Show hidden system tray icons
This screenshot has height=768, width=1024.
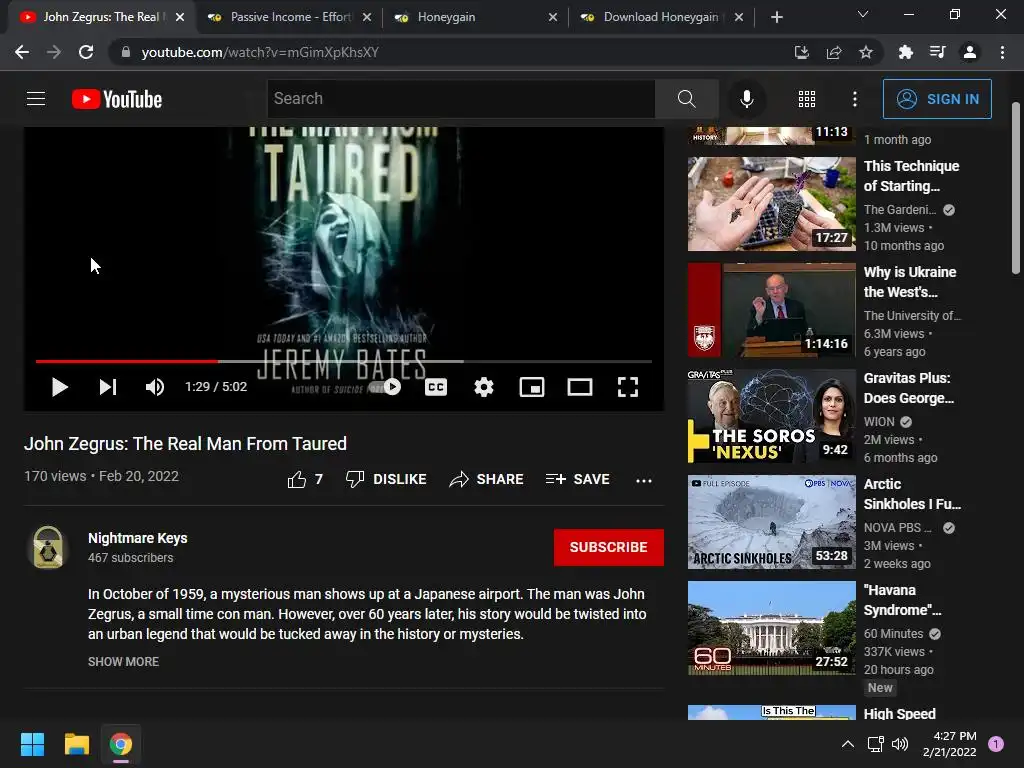[x=848, y=744]
